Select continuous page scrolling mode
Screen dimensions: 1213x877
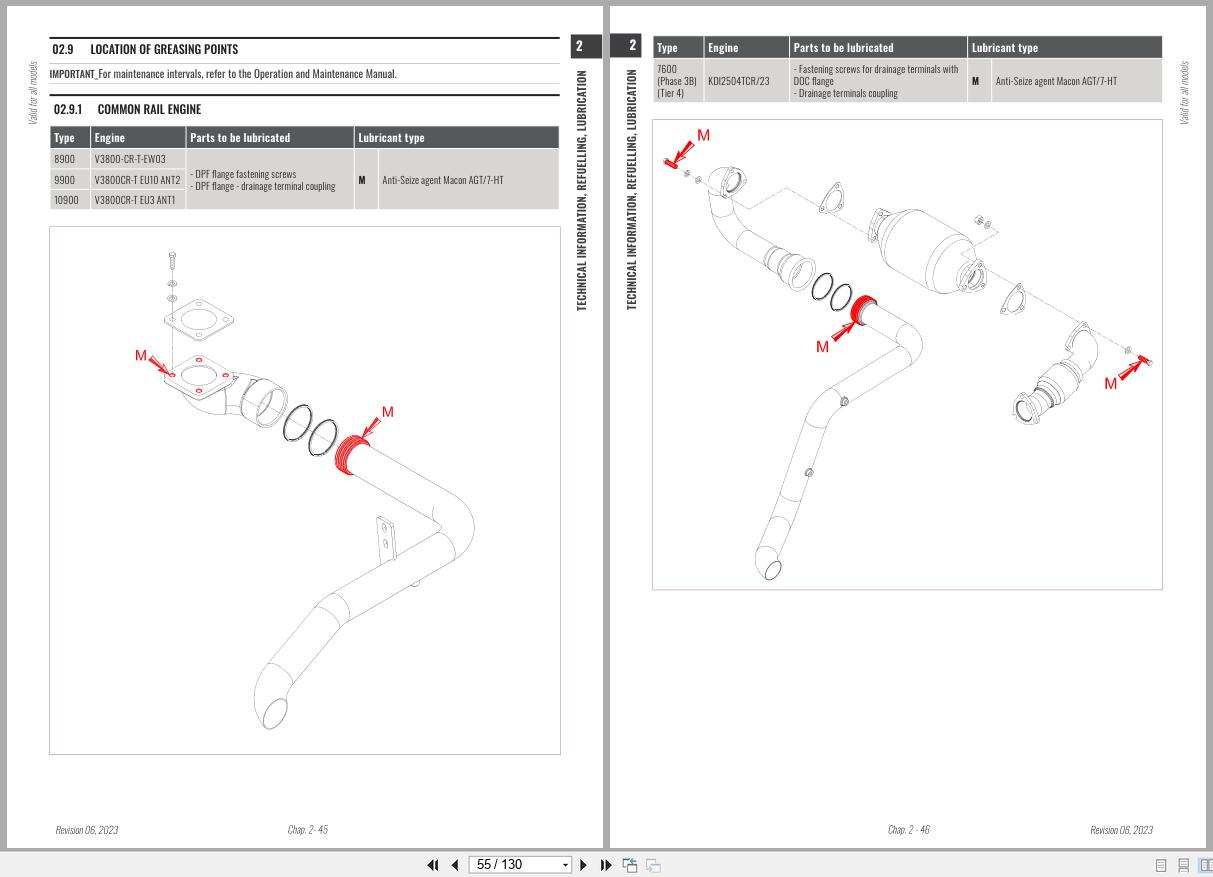click(x=1184, y=864)
